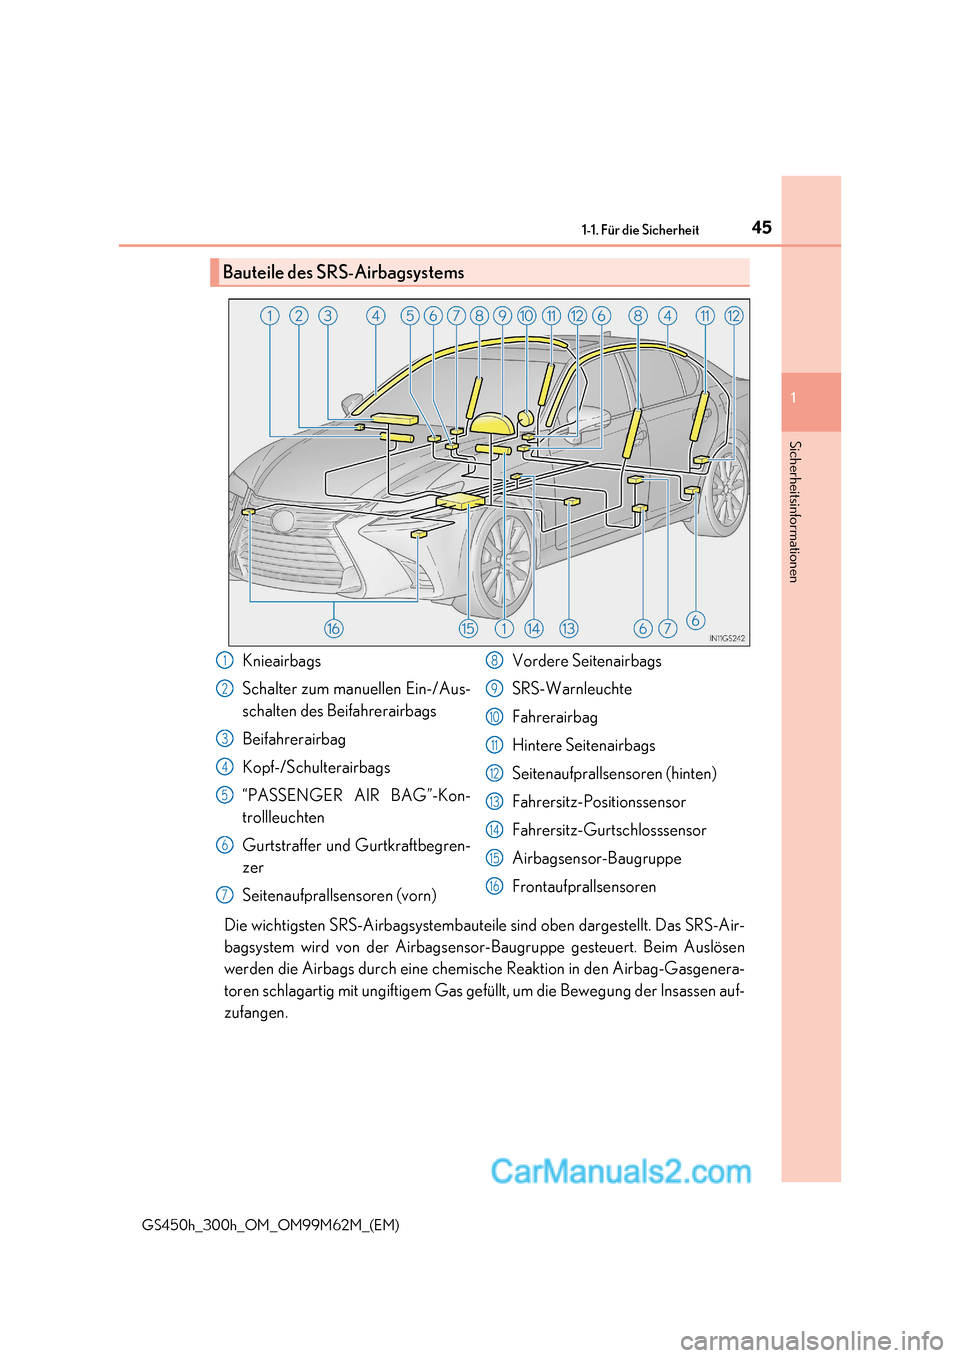Select legend entry 'Schalter zum manuellen Ein-/Ausschalten des Beifahrerairbags'
Viewport: 960px width, 1358px height.
click(x=355, y=700)
